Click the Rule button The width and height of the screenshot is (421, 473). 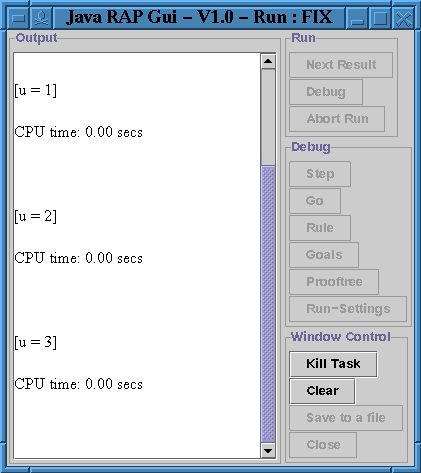(320, 228)
